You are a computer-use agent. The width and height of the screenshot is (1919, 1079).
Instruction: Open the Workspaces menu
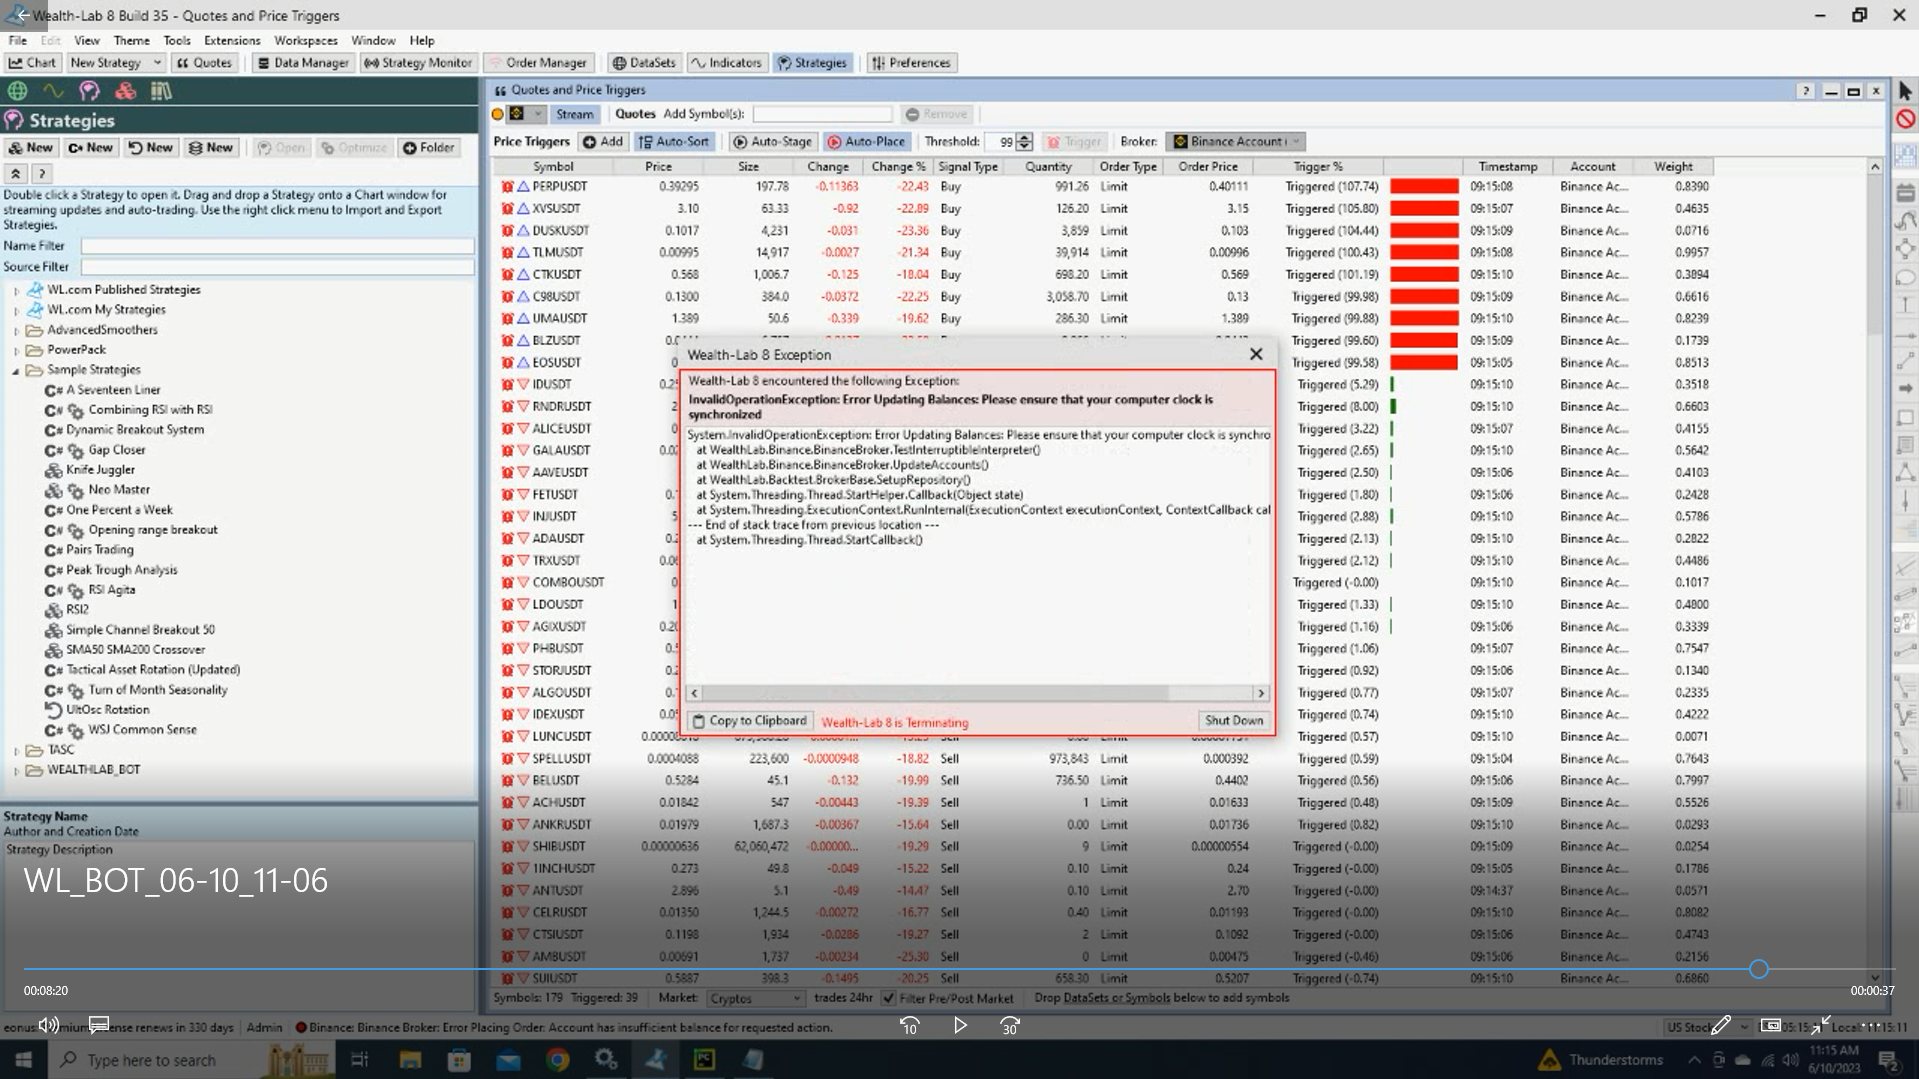point(305,40)
